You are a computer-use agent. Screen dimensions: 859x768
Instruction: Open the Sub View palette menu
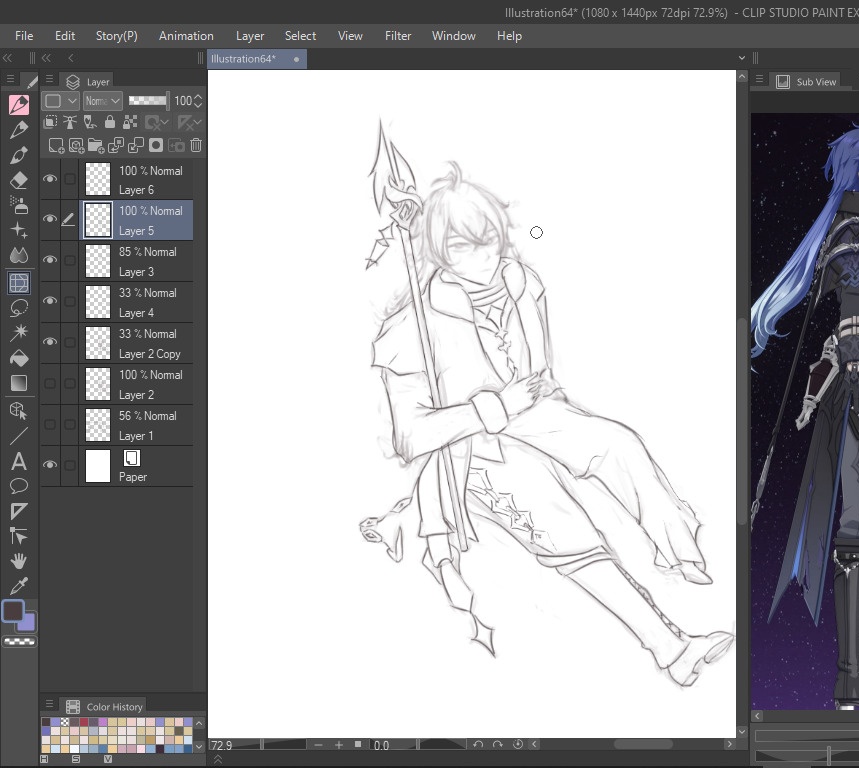[759, 79]
